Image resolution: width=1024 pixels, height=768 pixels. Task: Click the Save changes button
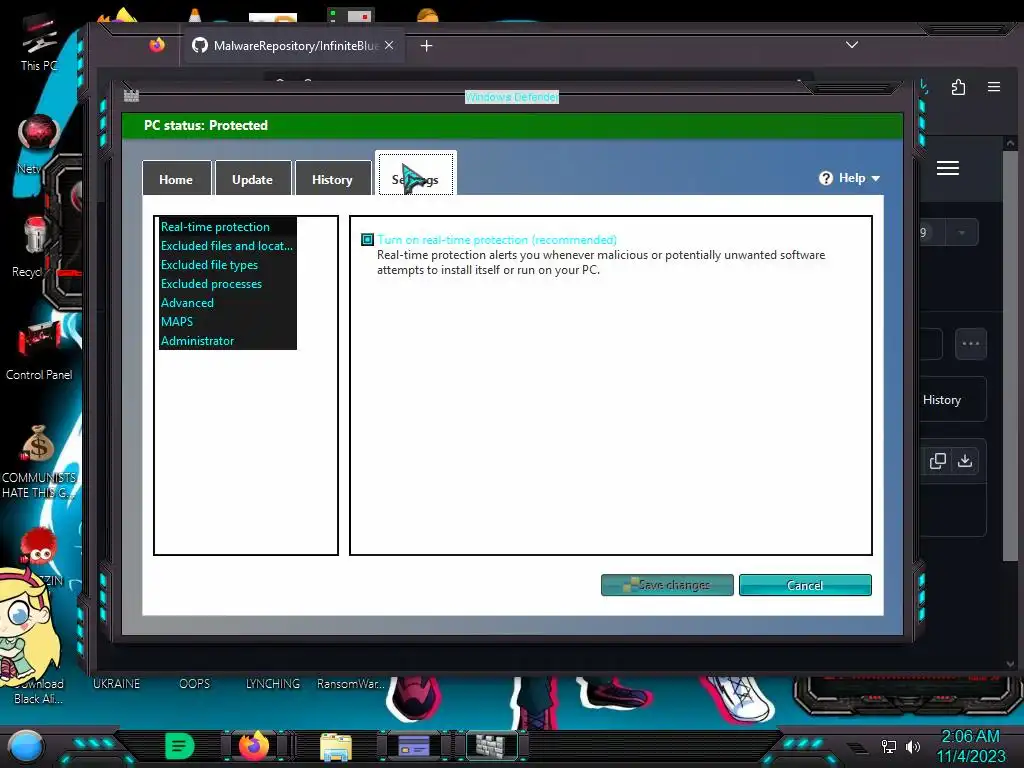(667, 585)
